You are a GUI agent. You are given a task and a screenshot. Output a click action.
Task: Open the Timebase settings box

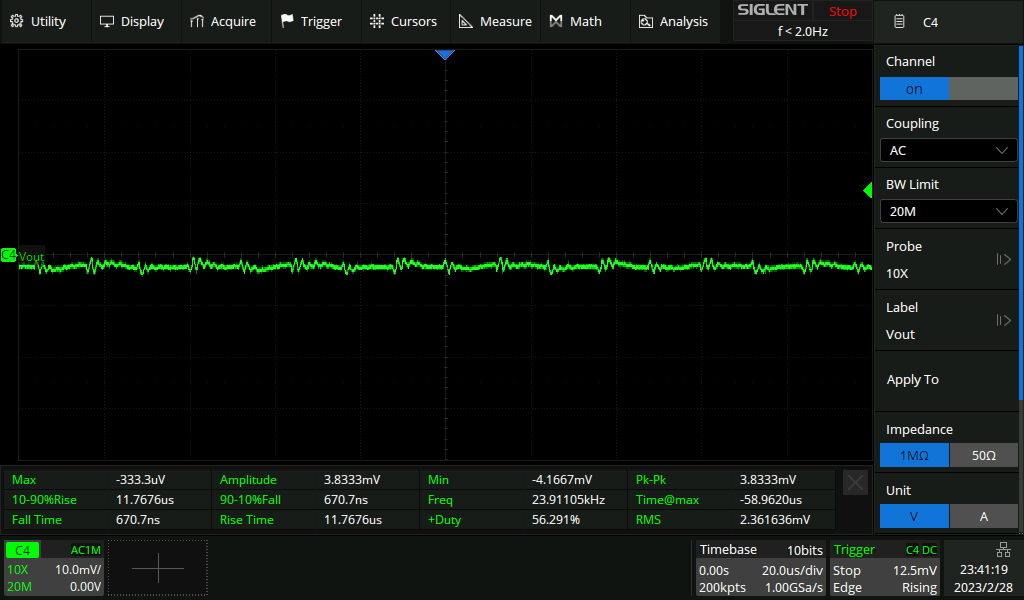[x=760, y=569]
